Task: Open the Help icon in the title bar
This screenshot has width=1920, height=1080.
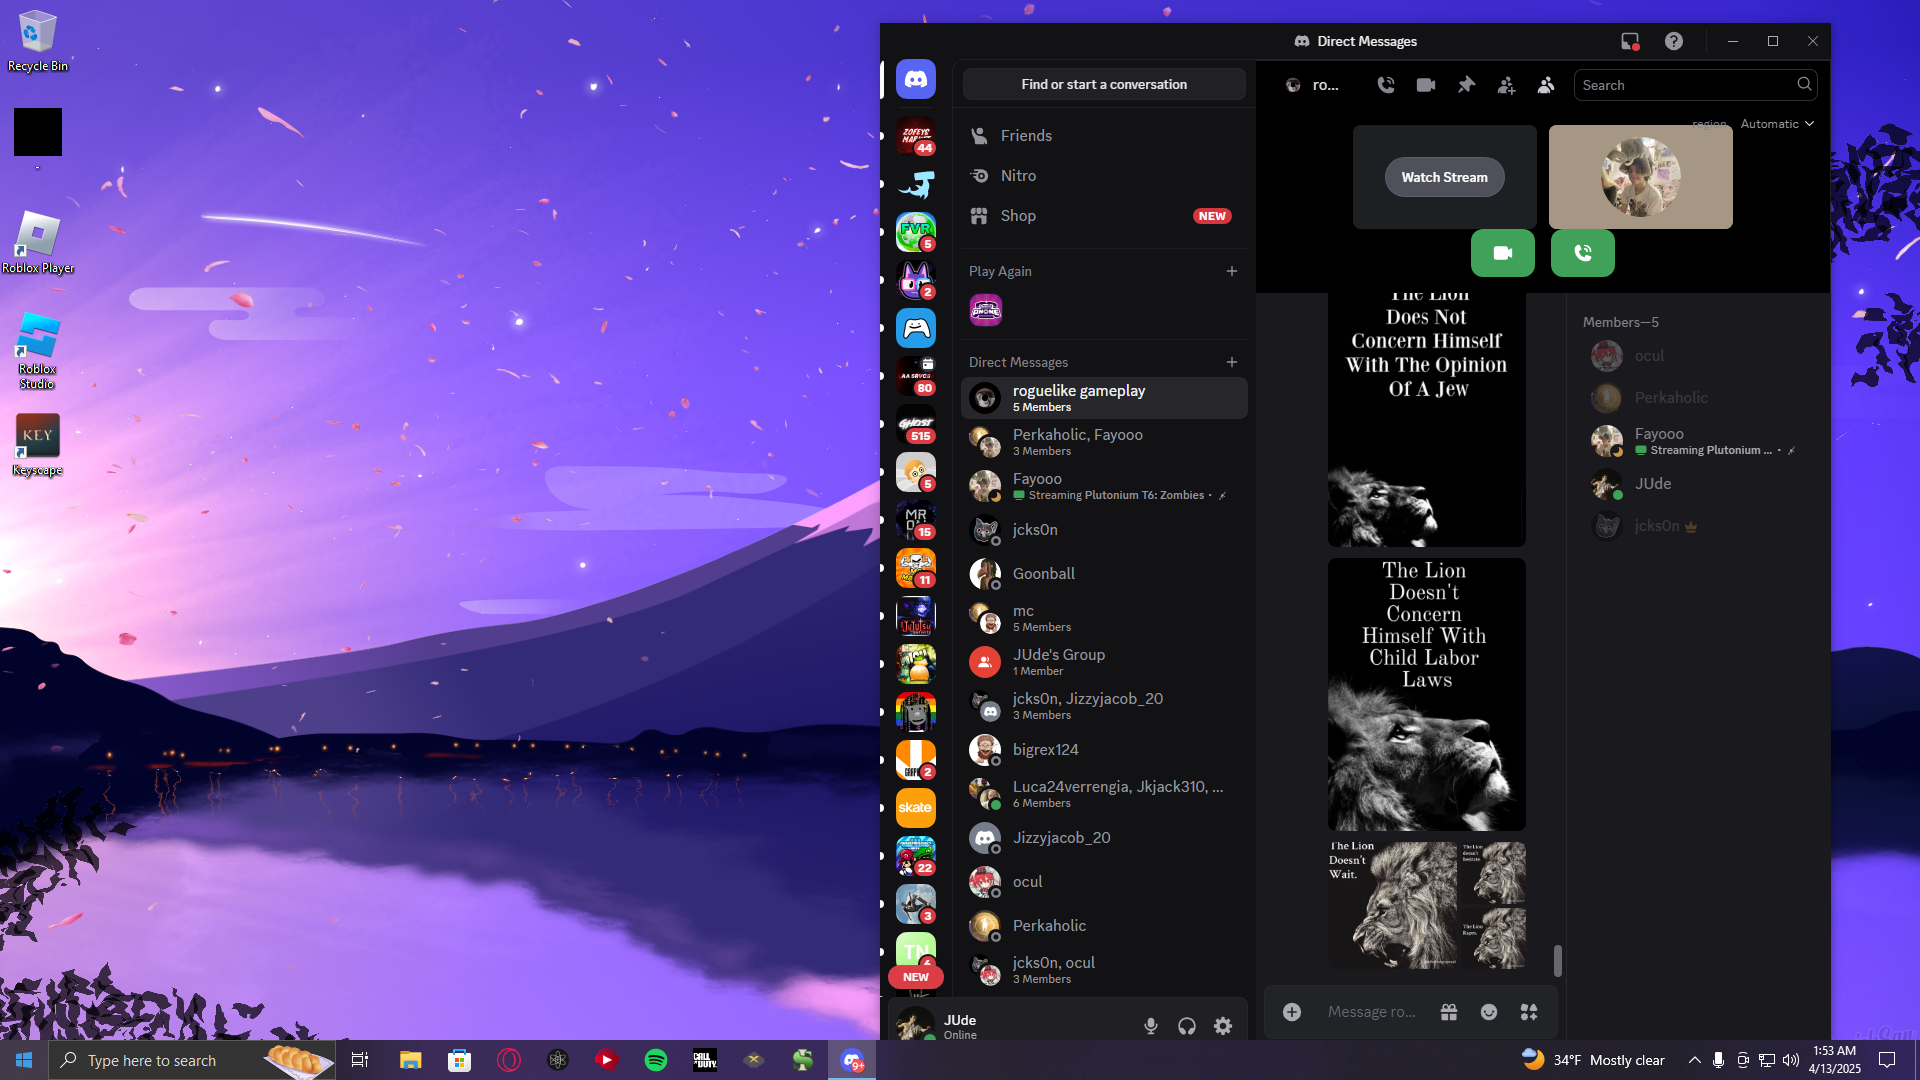Action: click(1674, 41)
